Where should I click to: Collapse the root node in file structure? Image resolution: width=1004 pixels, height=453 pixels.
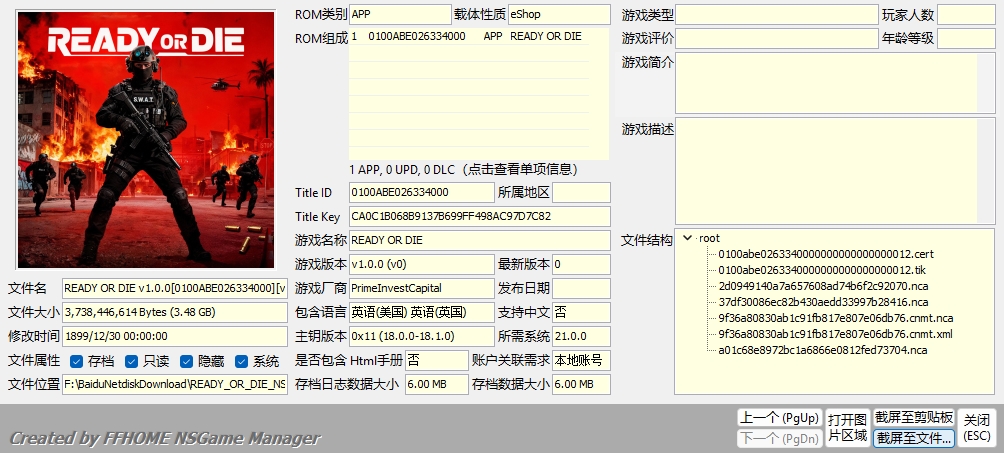(687, 238)
